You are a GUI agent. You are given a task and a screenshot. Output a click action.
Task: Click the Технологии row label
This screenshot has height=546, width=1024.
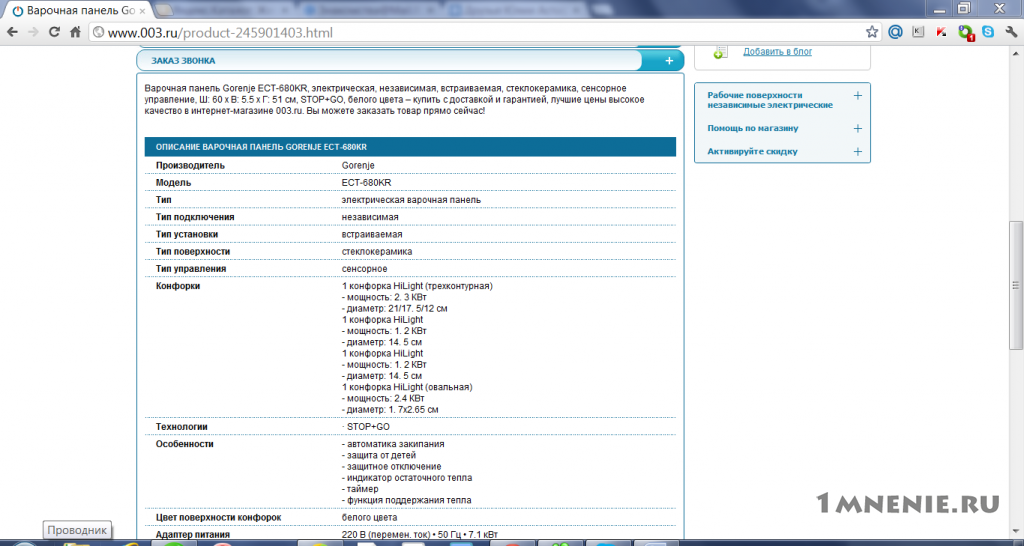(x=182, y=427)
